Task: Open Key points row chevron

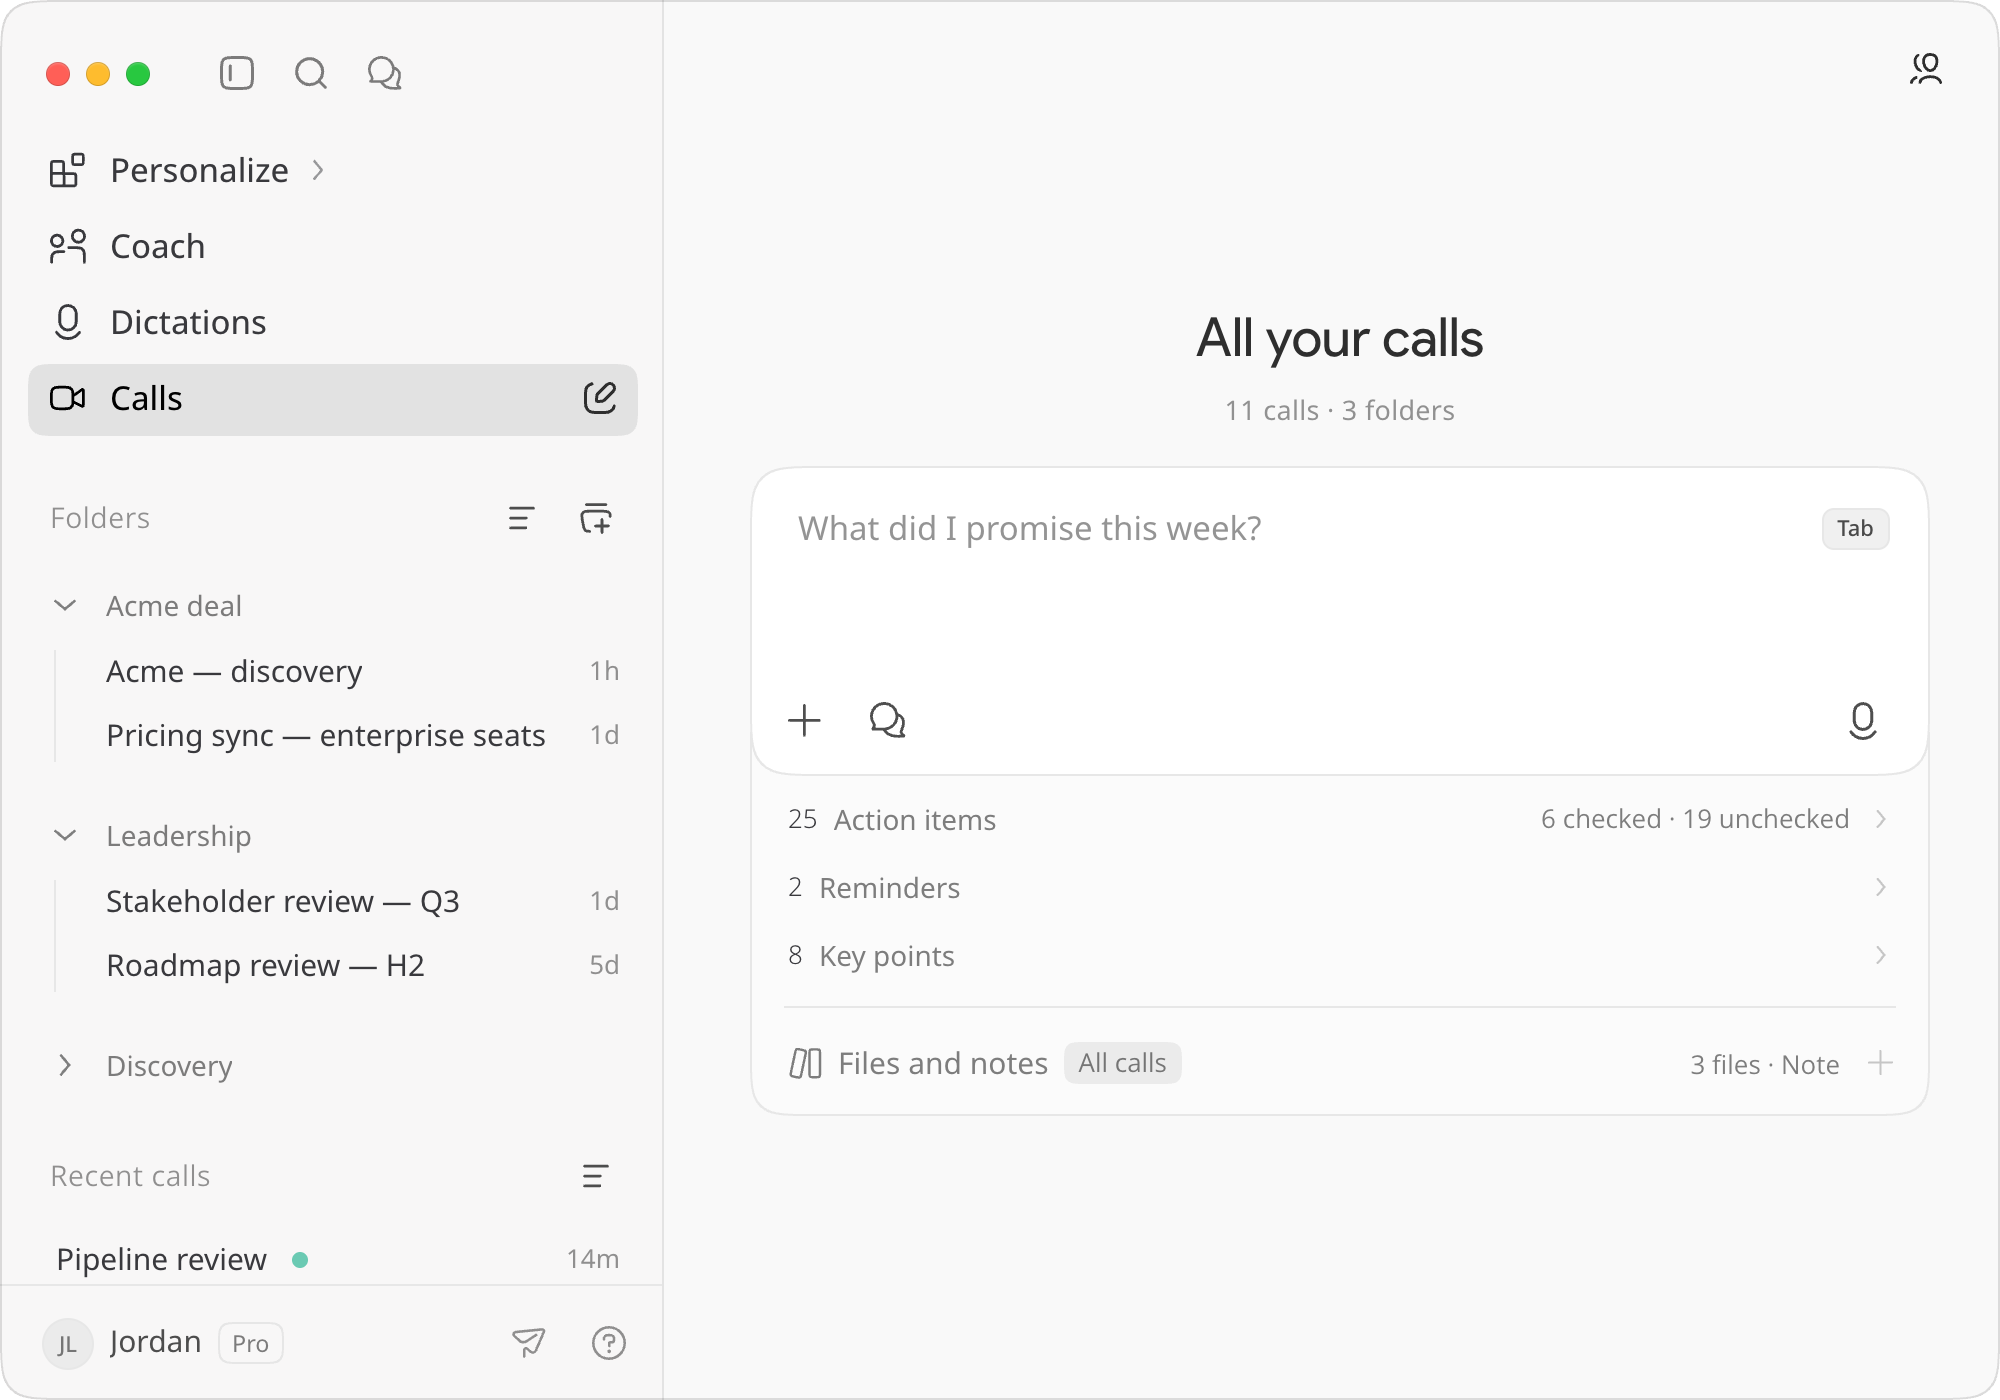Action: [1881, 955]
